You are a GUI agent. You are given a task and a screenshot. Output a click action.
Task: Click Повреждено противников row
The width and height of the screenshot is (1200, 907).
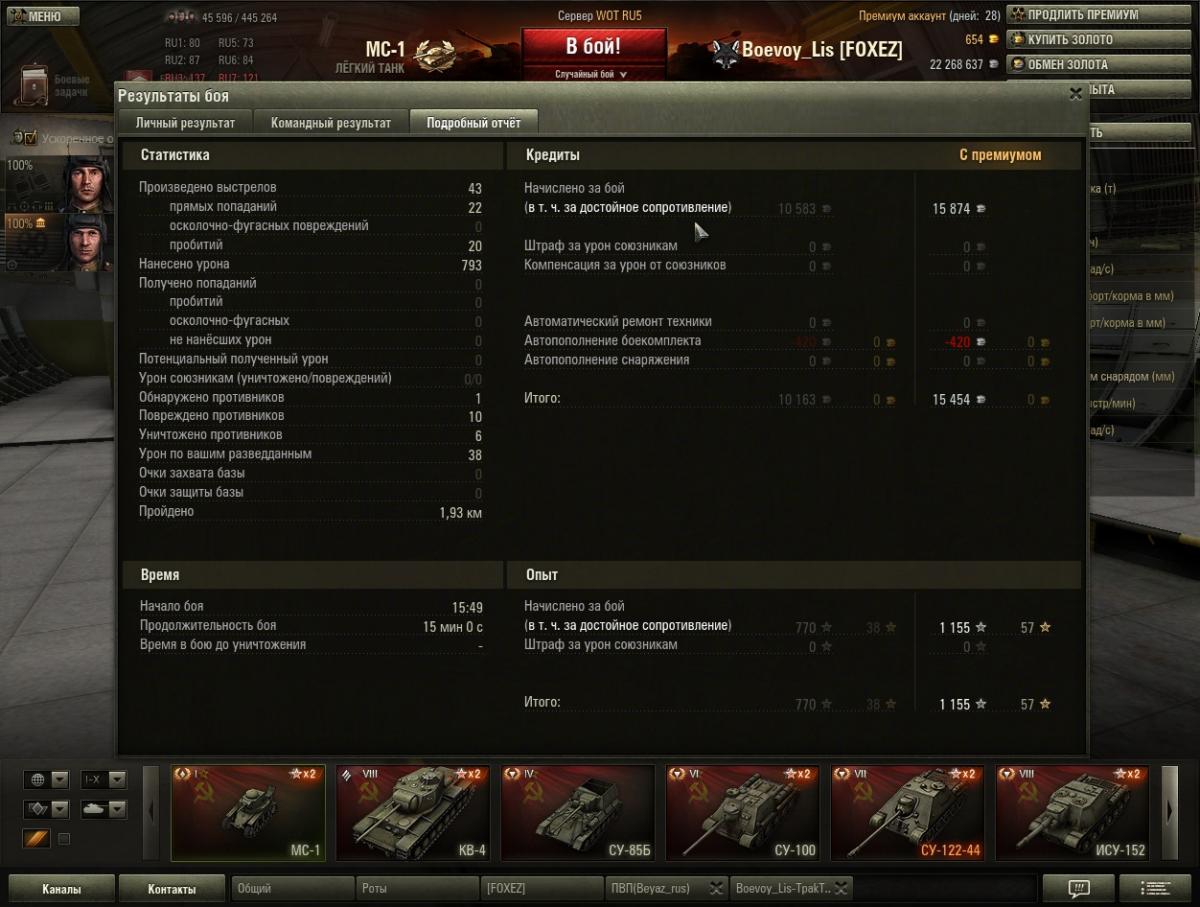(310, 416)
